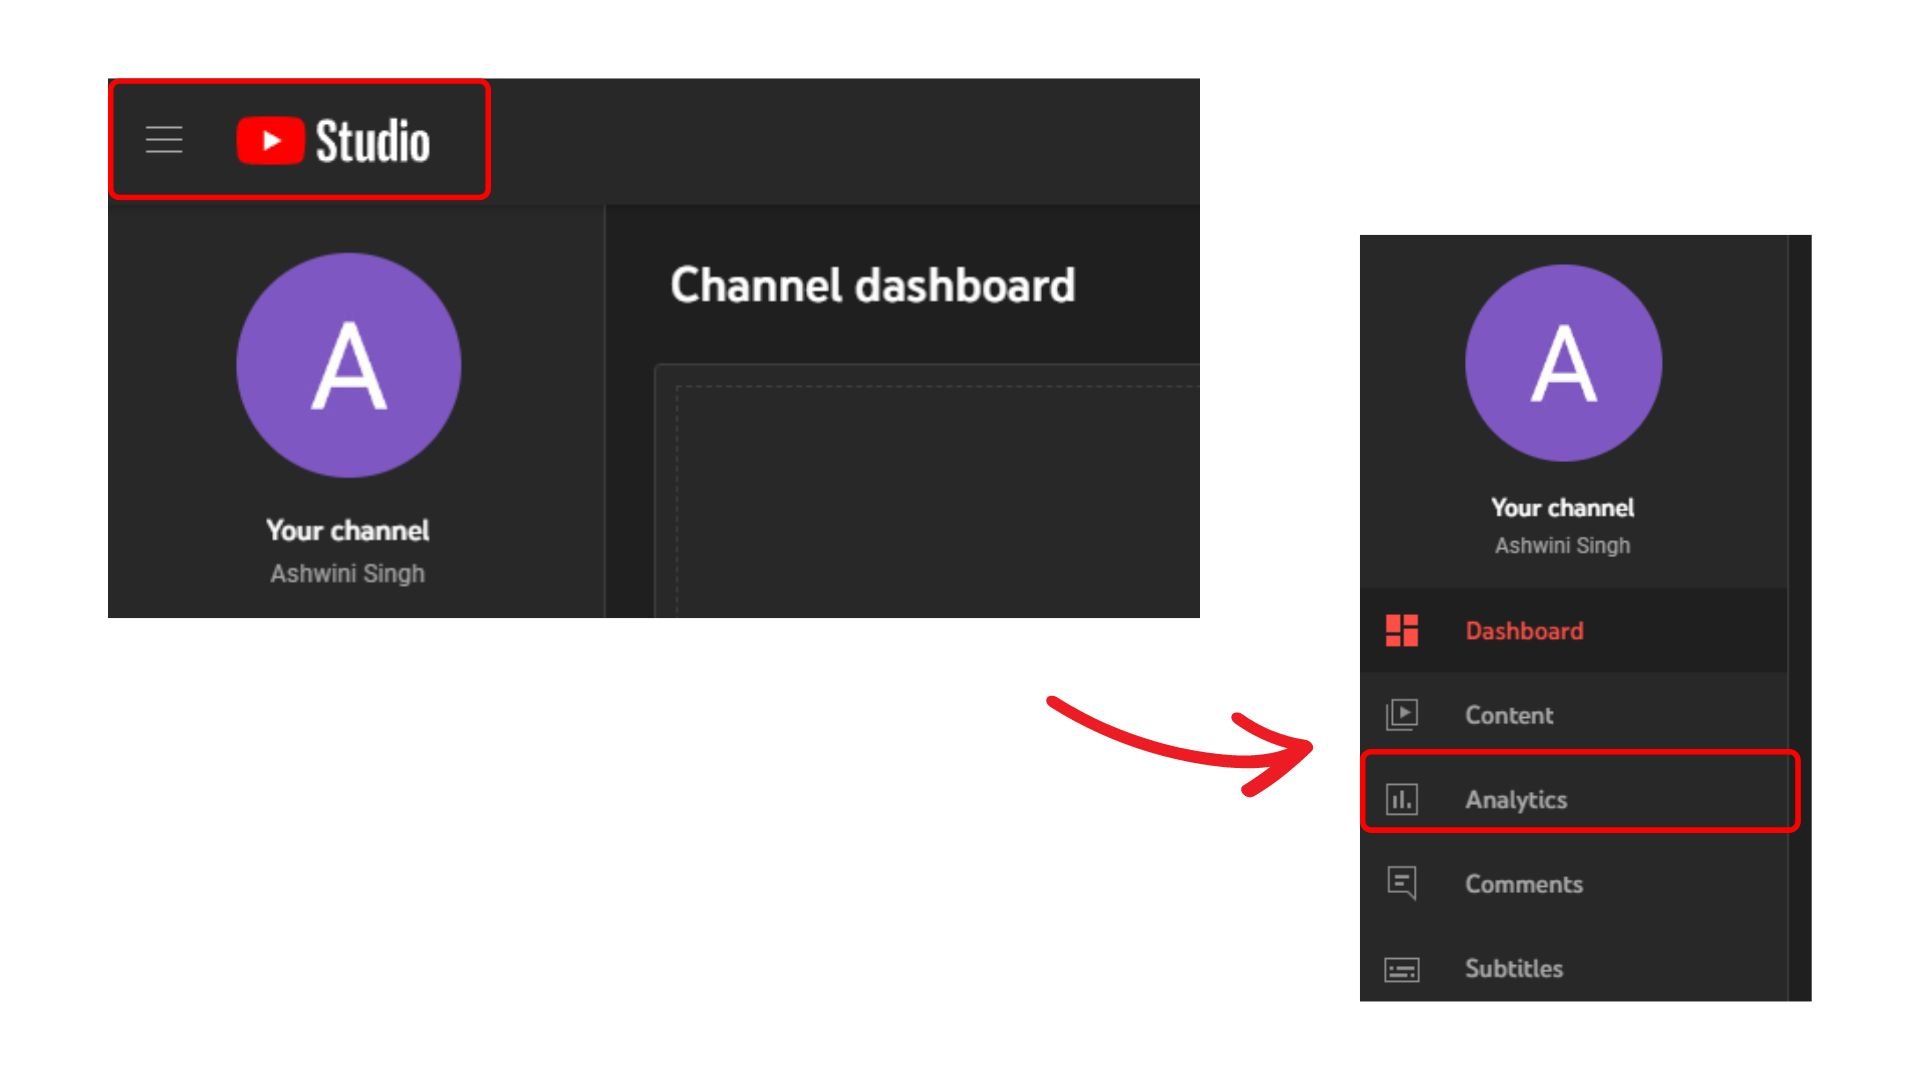Click the Ashwini Singh channel name

point(348,572)
